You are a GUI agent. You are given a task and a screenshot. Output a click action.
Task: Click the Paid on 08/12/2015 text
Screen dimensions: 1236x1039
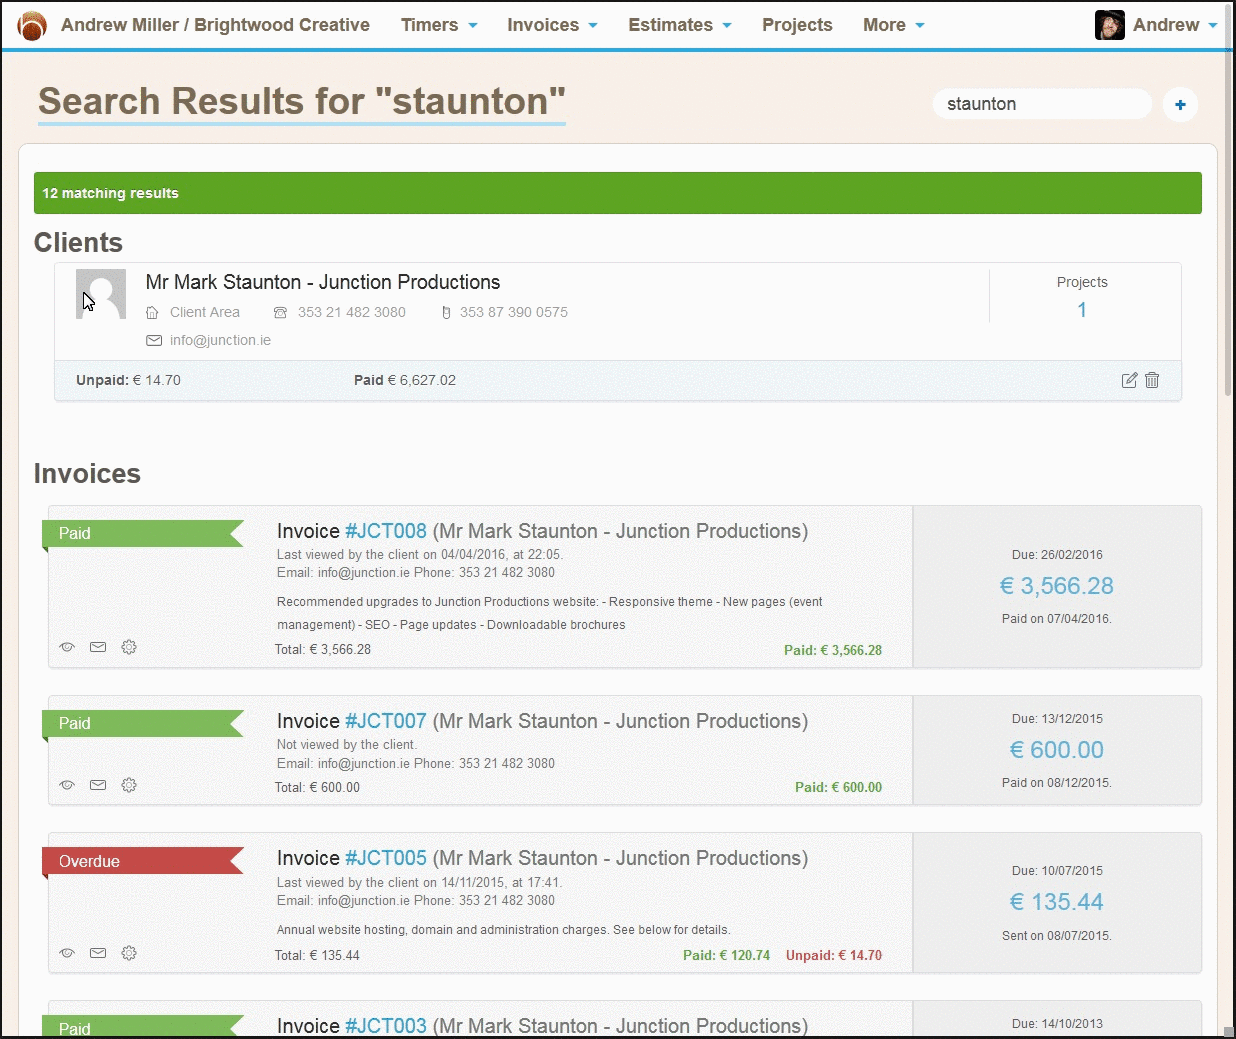tap(1057, 783)
